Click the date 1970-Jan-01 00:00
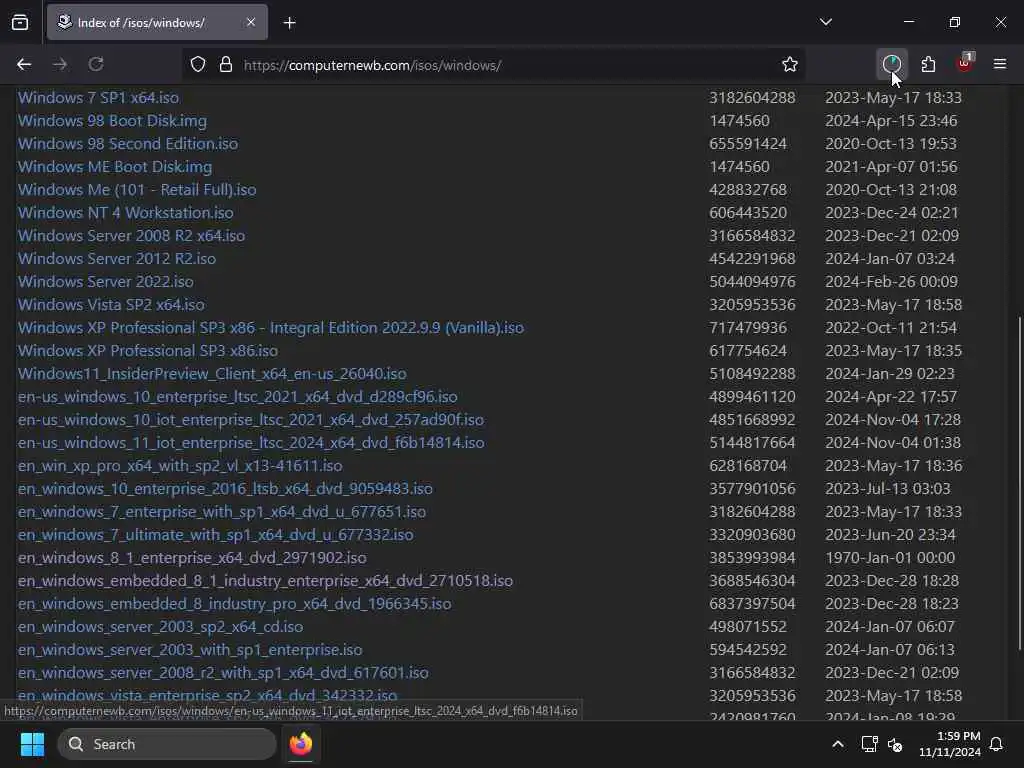This screenshot has width=1024, height=768. (x=890, y=557)
